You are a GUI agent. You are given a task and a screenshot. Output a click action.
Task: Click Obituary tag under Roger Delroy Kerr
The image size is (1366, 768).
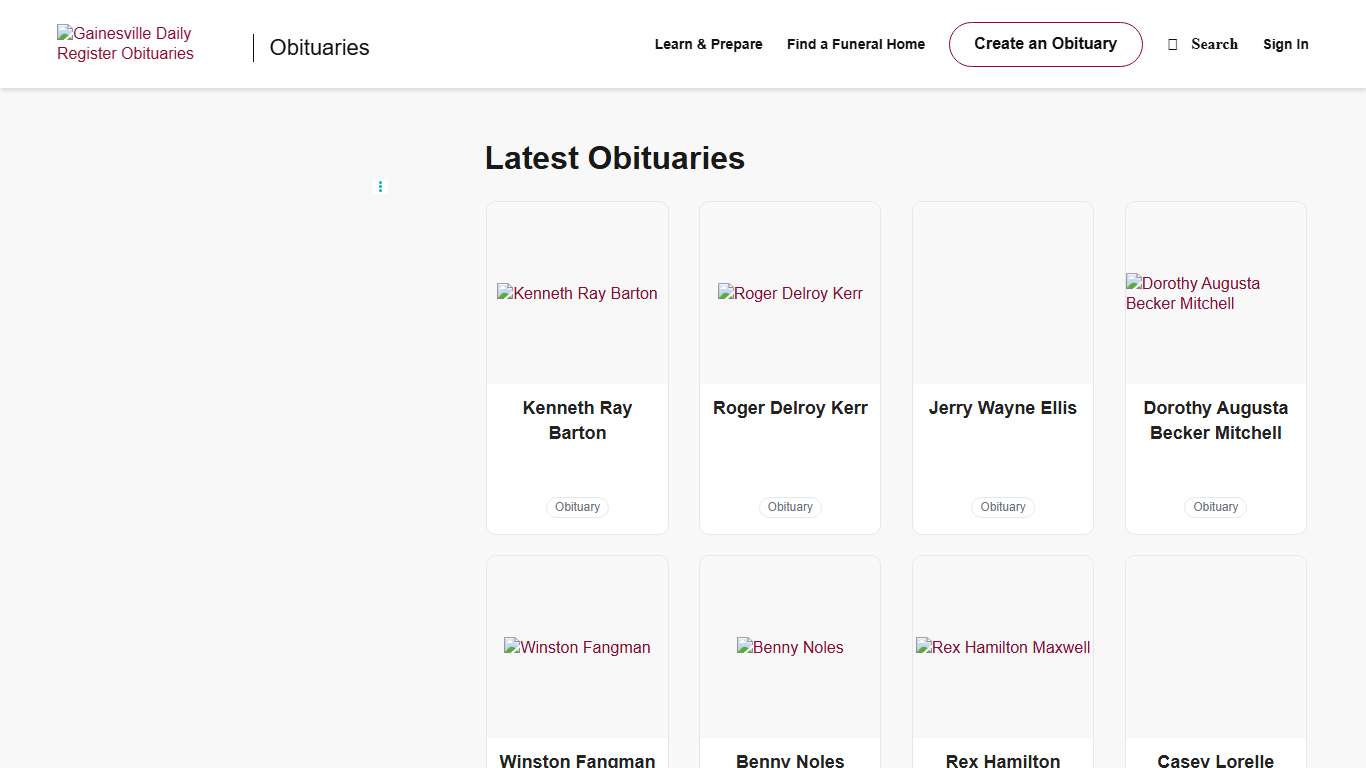point(790,507)
